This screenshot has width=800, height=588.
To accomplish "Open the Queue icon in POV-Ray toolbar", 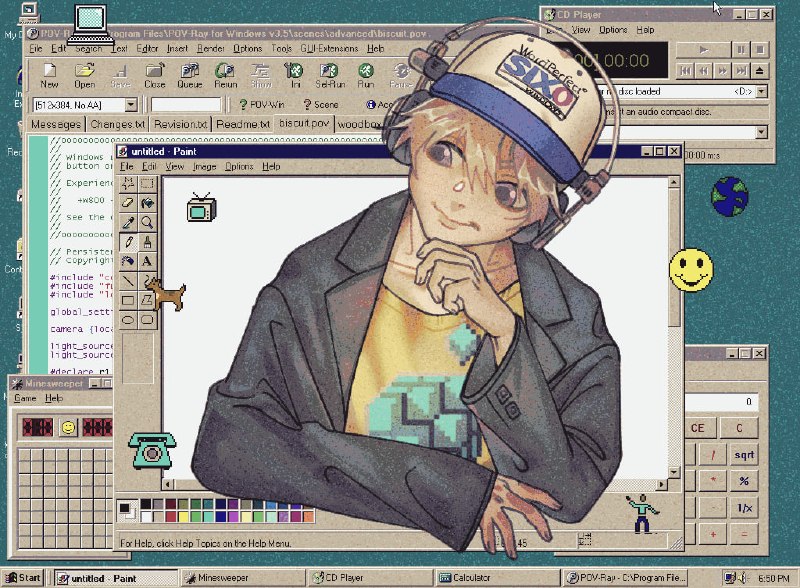I will (189, 76).
